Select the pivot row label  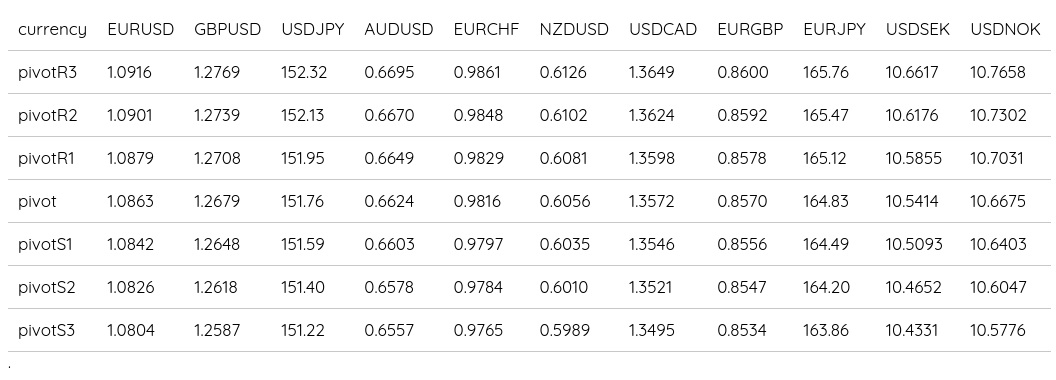(x=37, y=201)
